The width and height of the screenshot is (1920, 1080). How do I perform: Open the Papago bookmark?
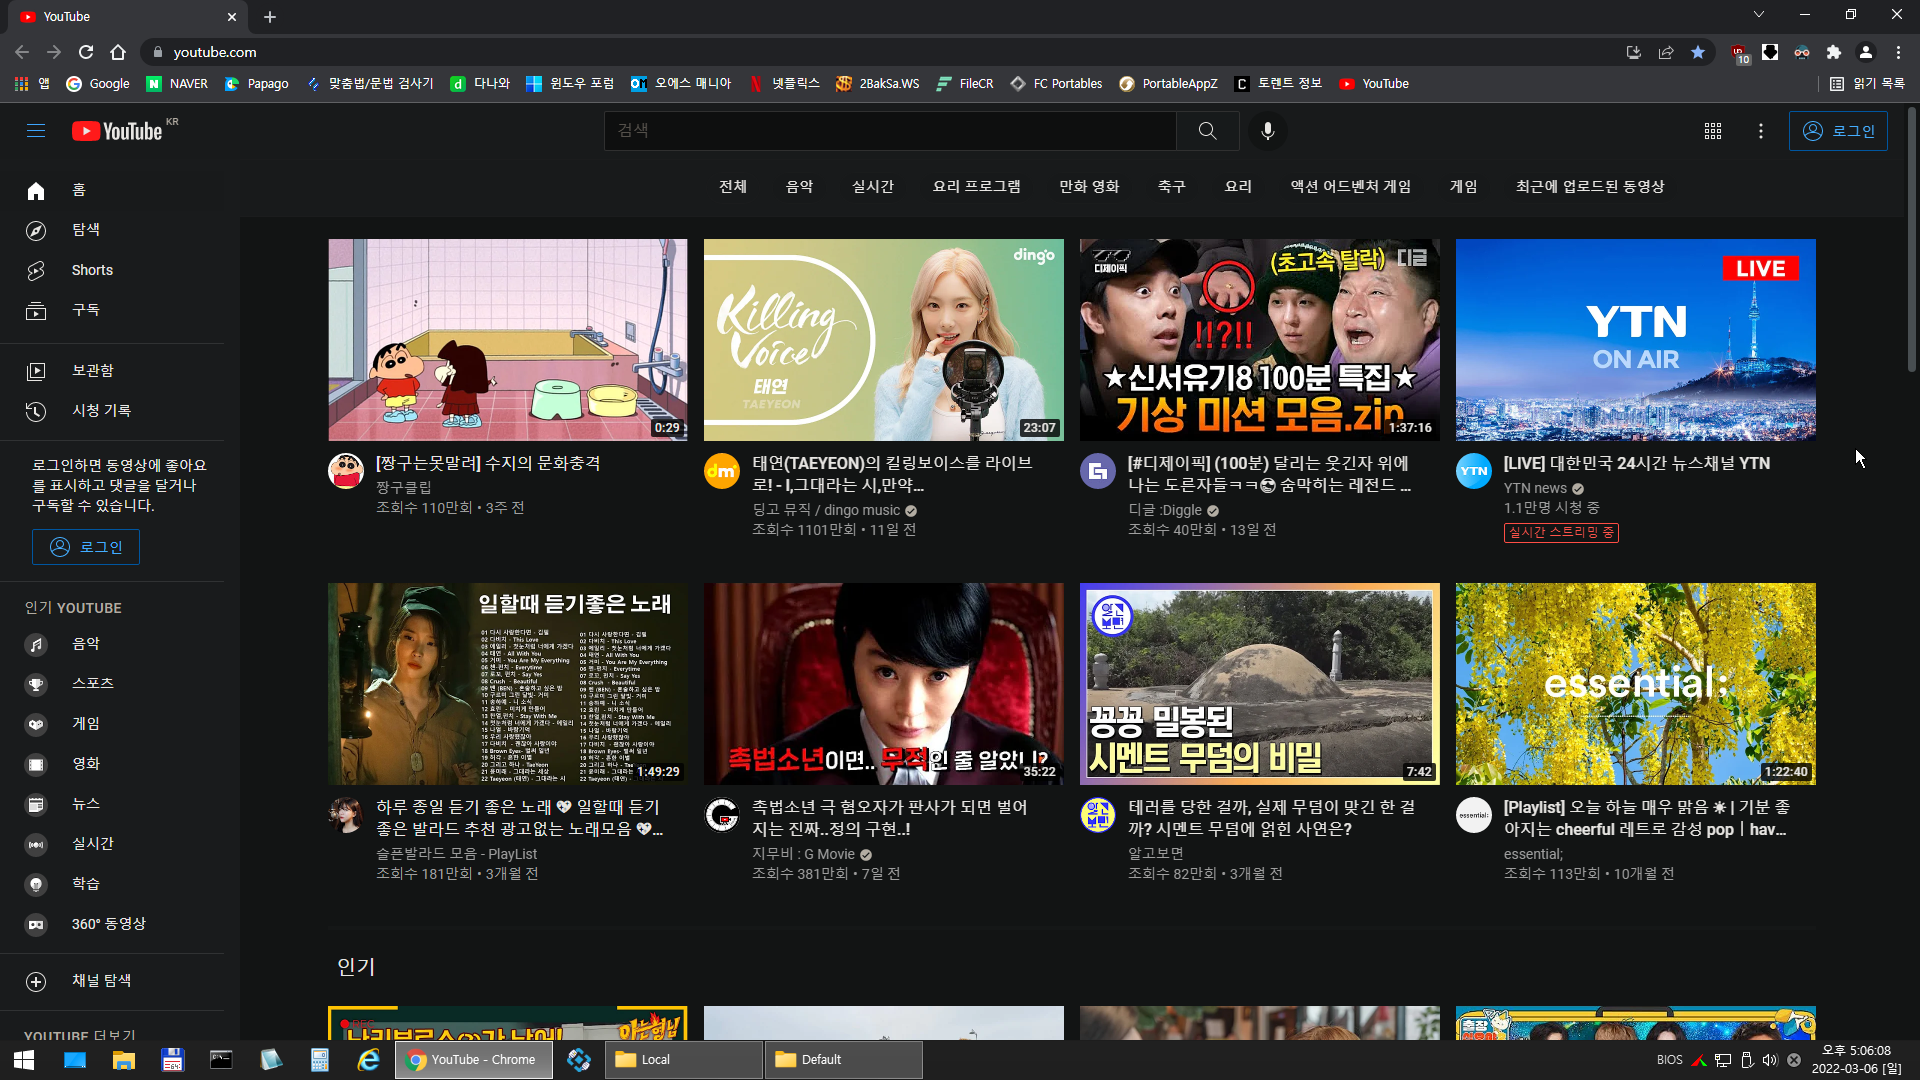coord(257,84)
